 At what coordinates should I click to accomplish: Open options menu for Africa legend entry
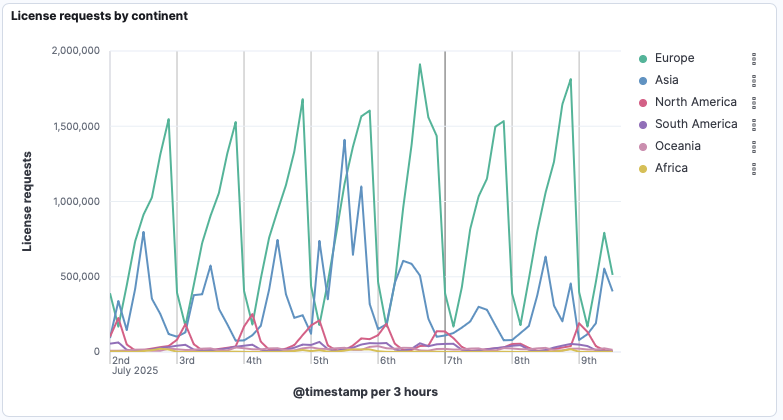[x=753, y=168]
